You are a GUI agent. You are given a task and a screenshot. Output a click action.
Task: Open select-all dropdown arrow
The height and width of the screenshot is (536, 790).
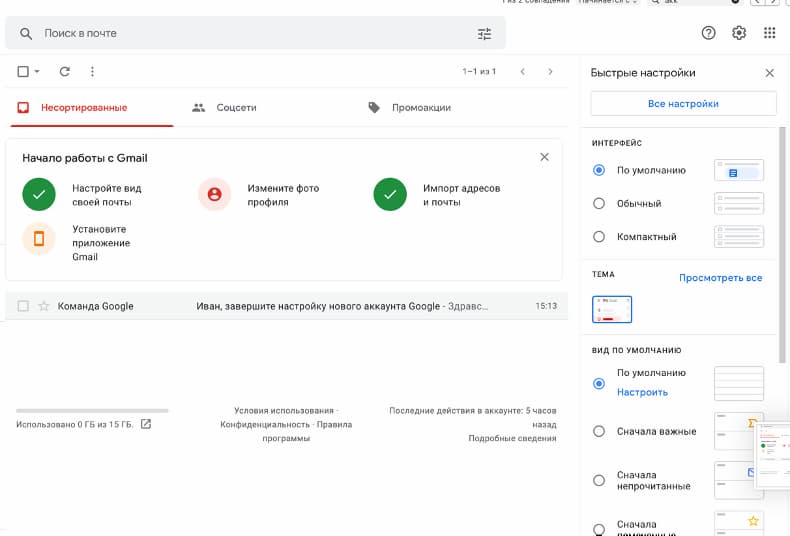pyautogui.click(x=37, y=72)
